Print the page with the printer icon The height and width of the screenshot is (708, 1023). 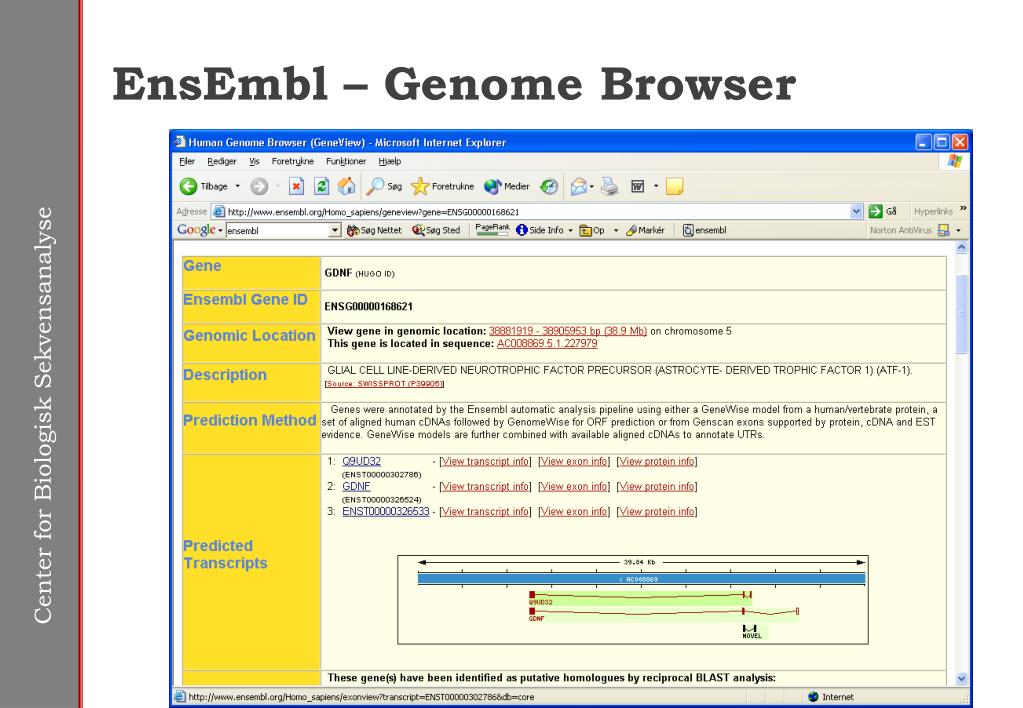[609, 187]
